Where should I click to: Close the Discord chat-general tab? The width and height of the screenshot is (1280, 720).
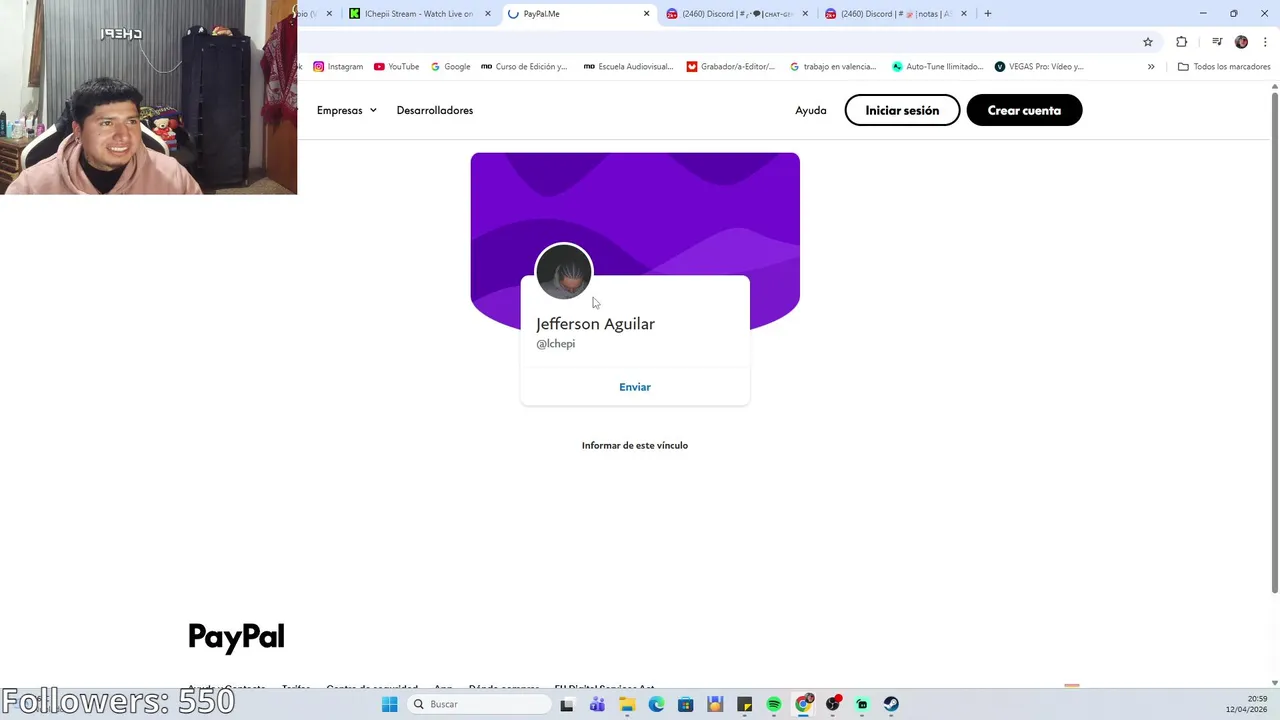tap(805, 14)
